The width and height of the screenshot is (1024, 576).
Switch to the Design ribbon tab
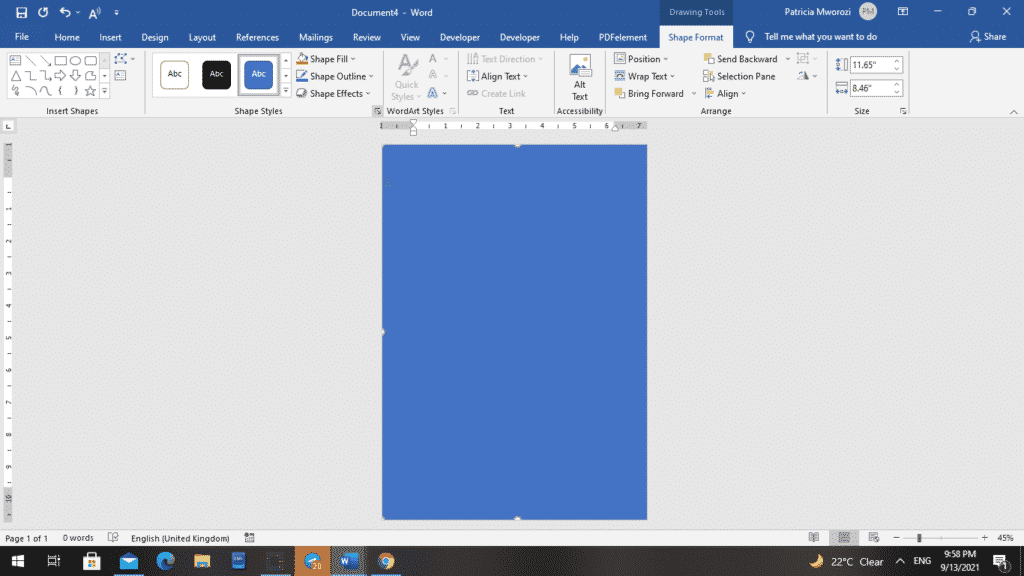tap(154, 37)
